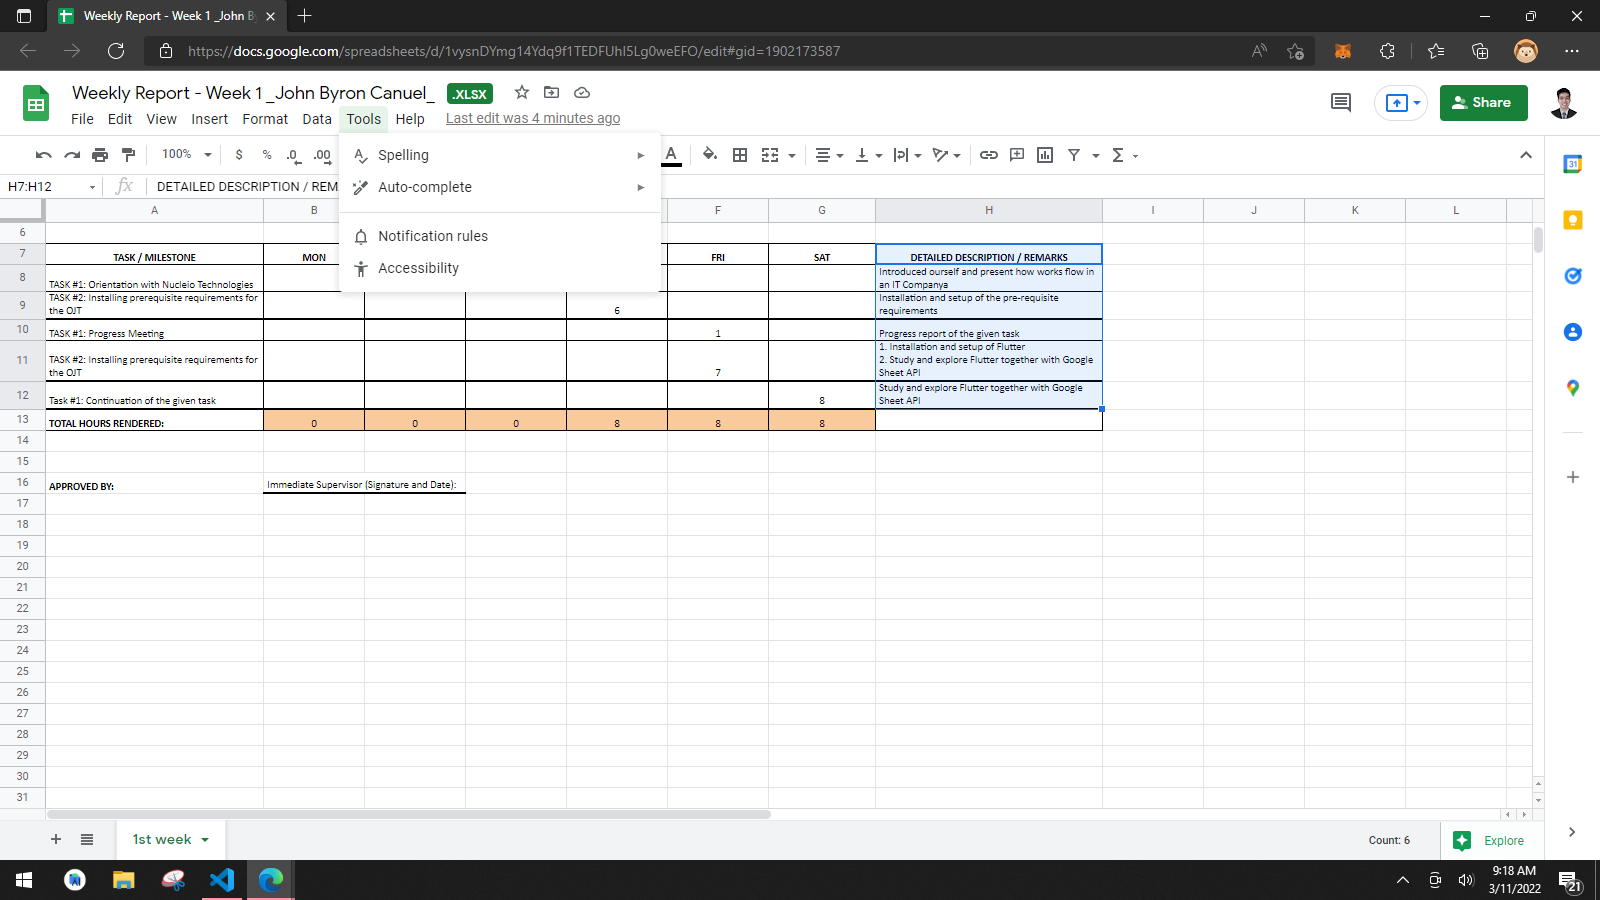Activate the paint format tool
The width and height of the screenshot is (1600, 900).
pos(128,155)
